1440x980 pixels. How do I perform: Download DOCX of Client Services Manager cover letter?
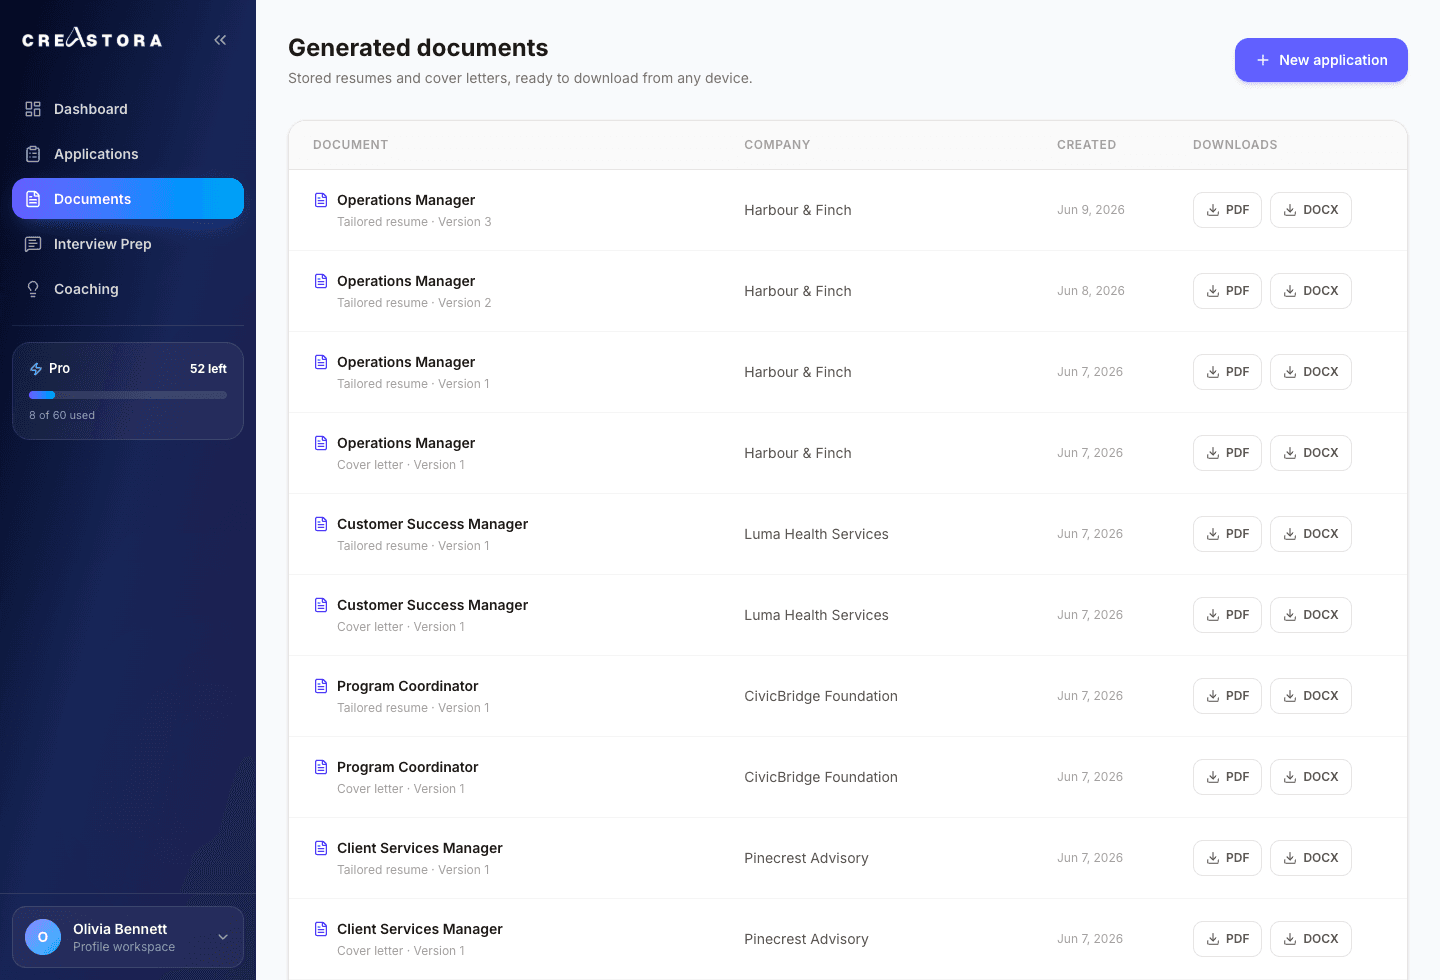1310,939
